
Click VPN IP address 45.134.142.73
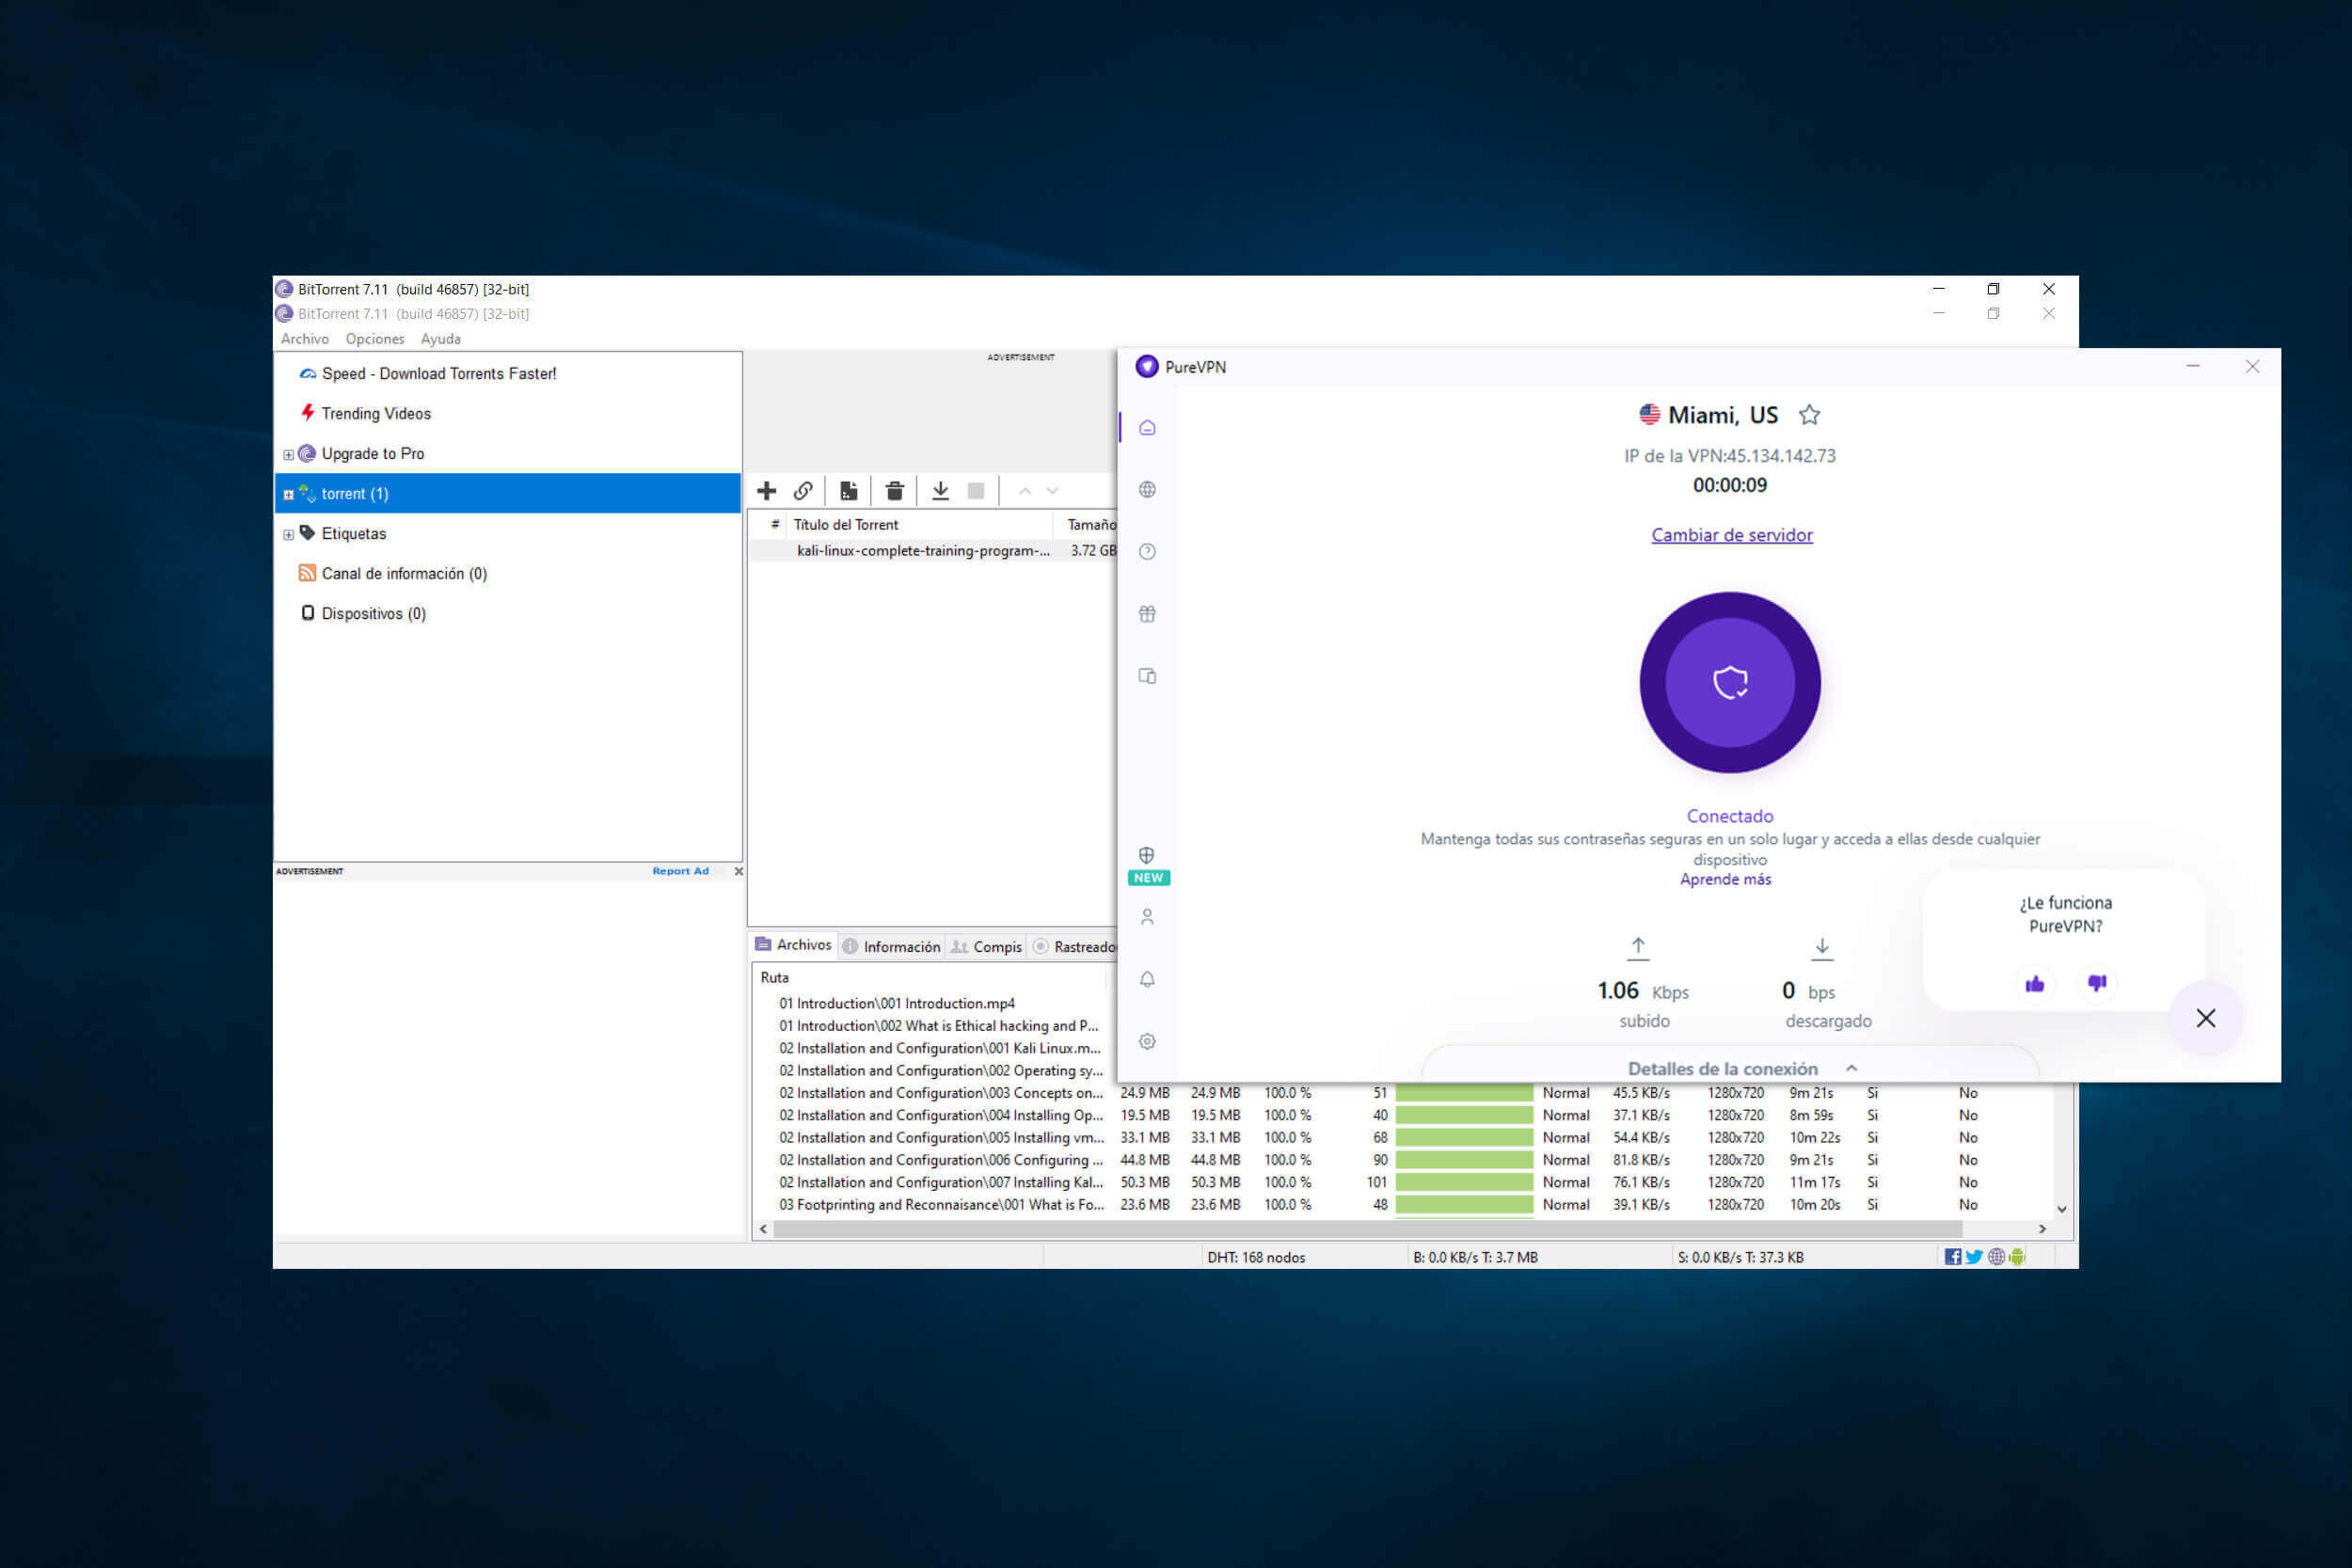click(x=1781, y=456)
